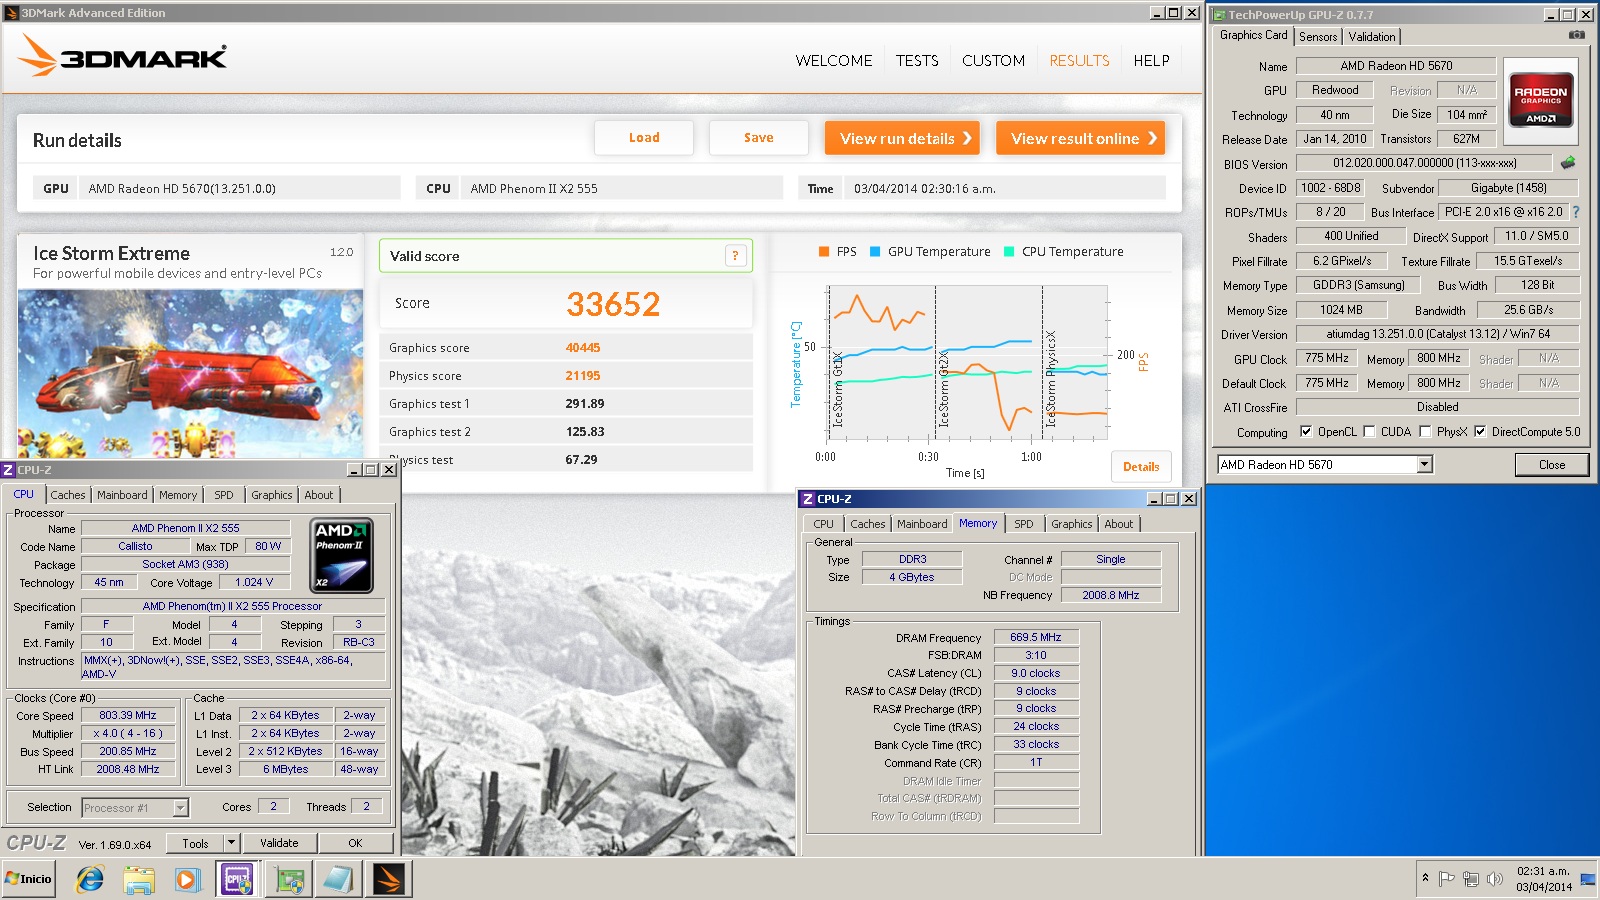Click the Ice Storm Extreme thumbnail image

pos(190,374)
